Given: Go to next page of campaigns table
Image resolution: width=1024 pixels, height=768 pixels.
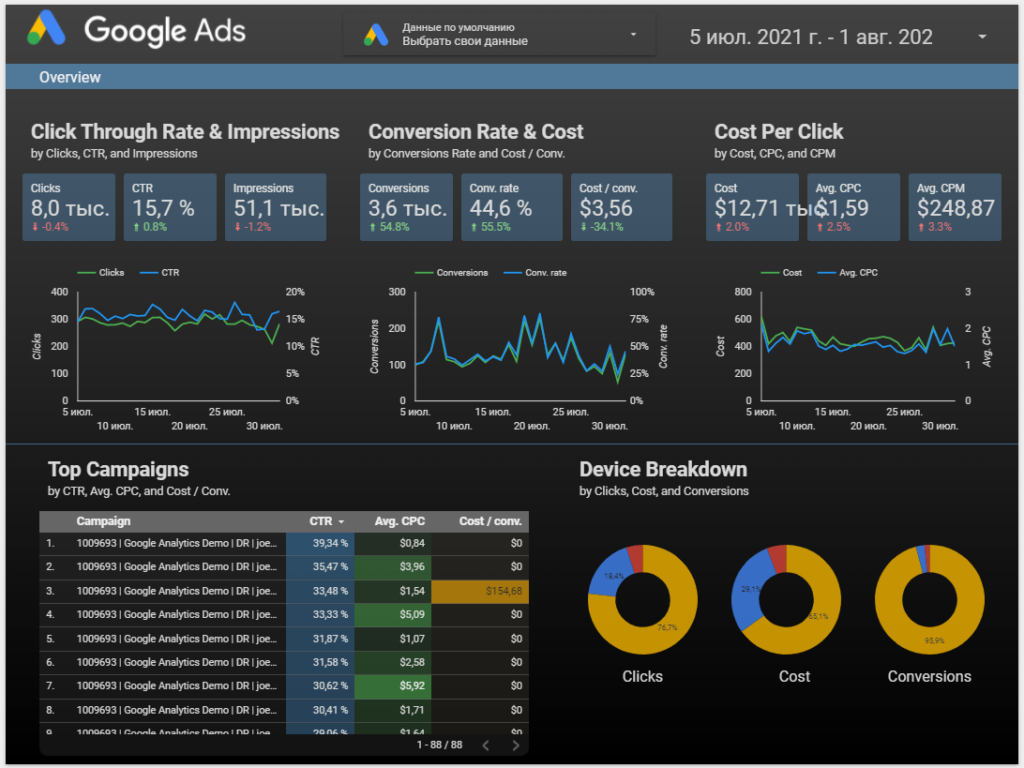Looking at the screenshot, I should pyautogui.click(x=516, y=745).
